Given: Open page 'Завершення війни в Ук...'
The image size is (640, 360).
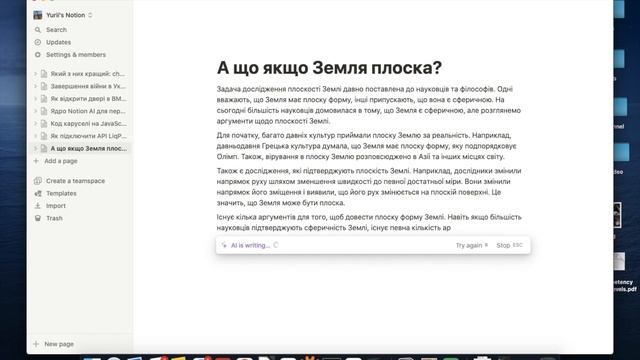Looking at the screenshot, I should (88, 86).
